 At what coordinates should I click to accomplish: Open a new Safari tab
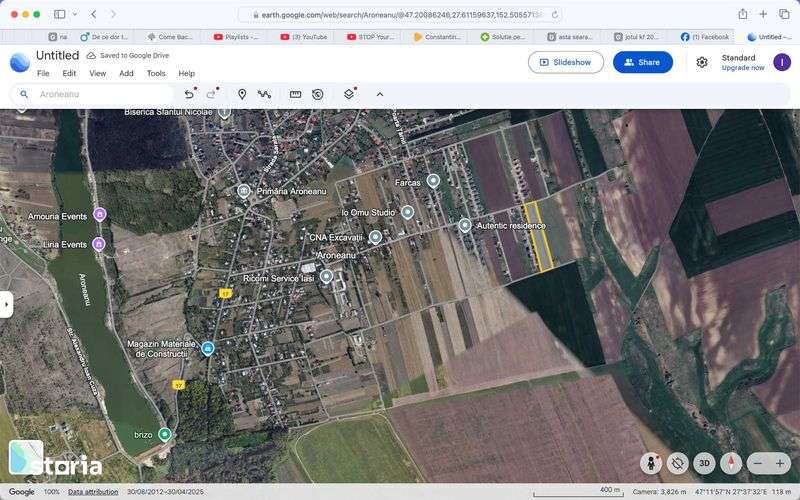[x=763, y=14]
